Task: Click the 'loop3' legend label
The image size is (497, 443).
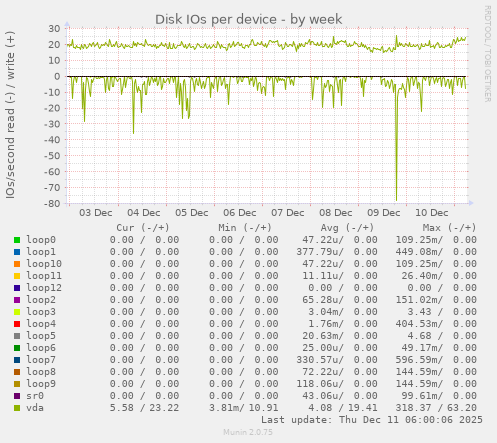Action: click(x=41, y=312)
